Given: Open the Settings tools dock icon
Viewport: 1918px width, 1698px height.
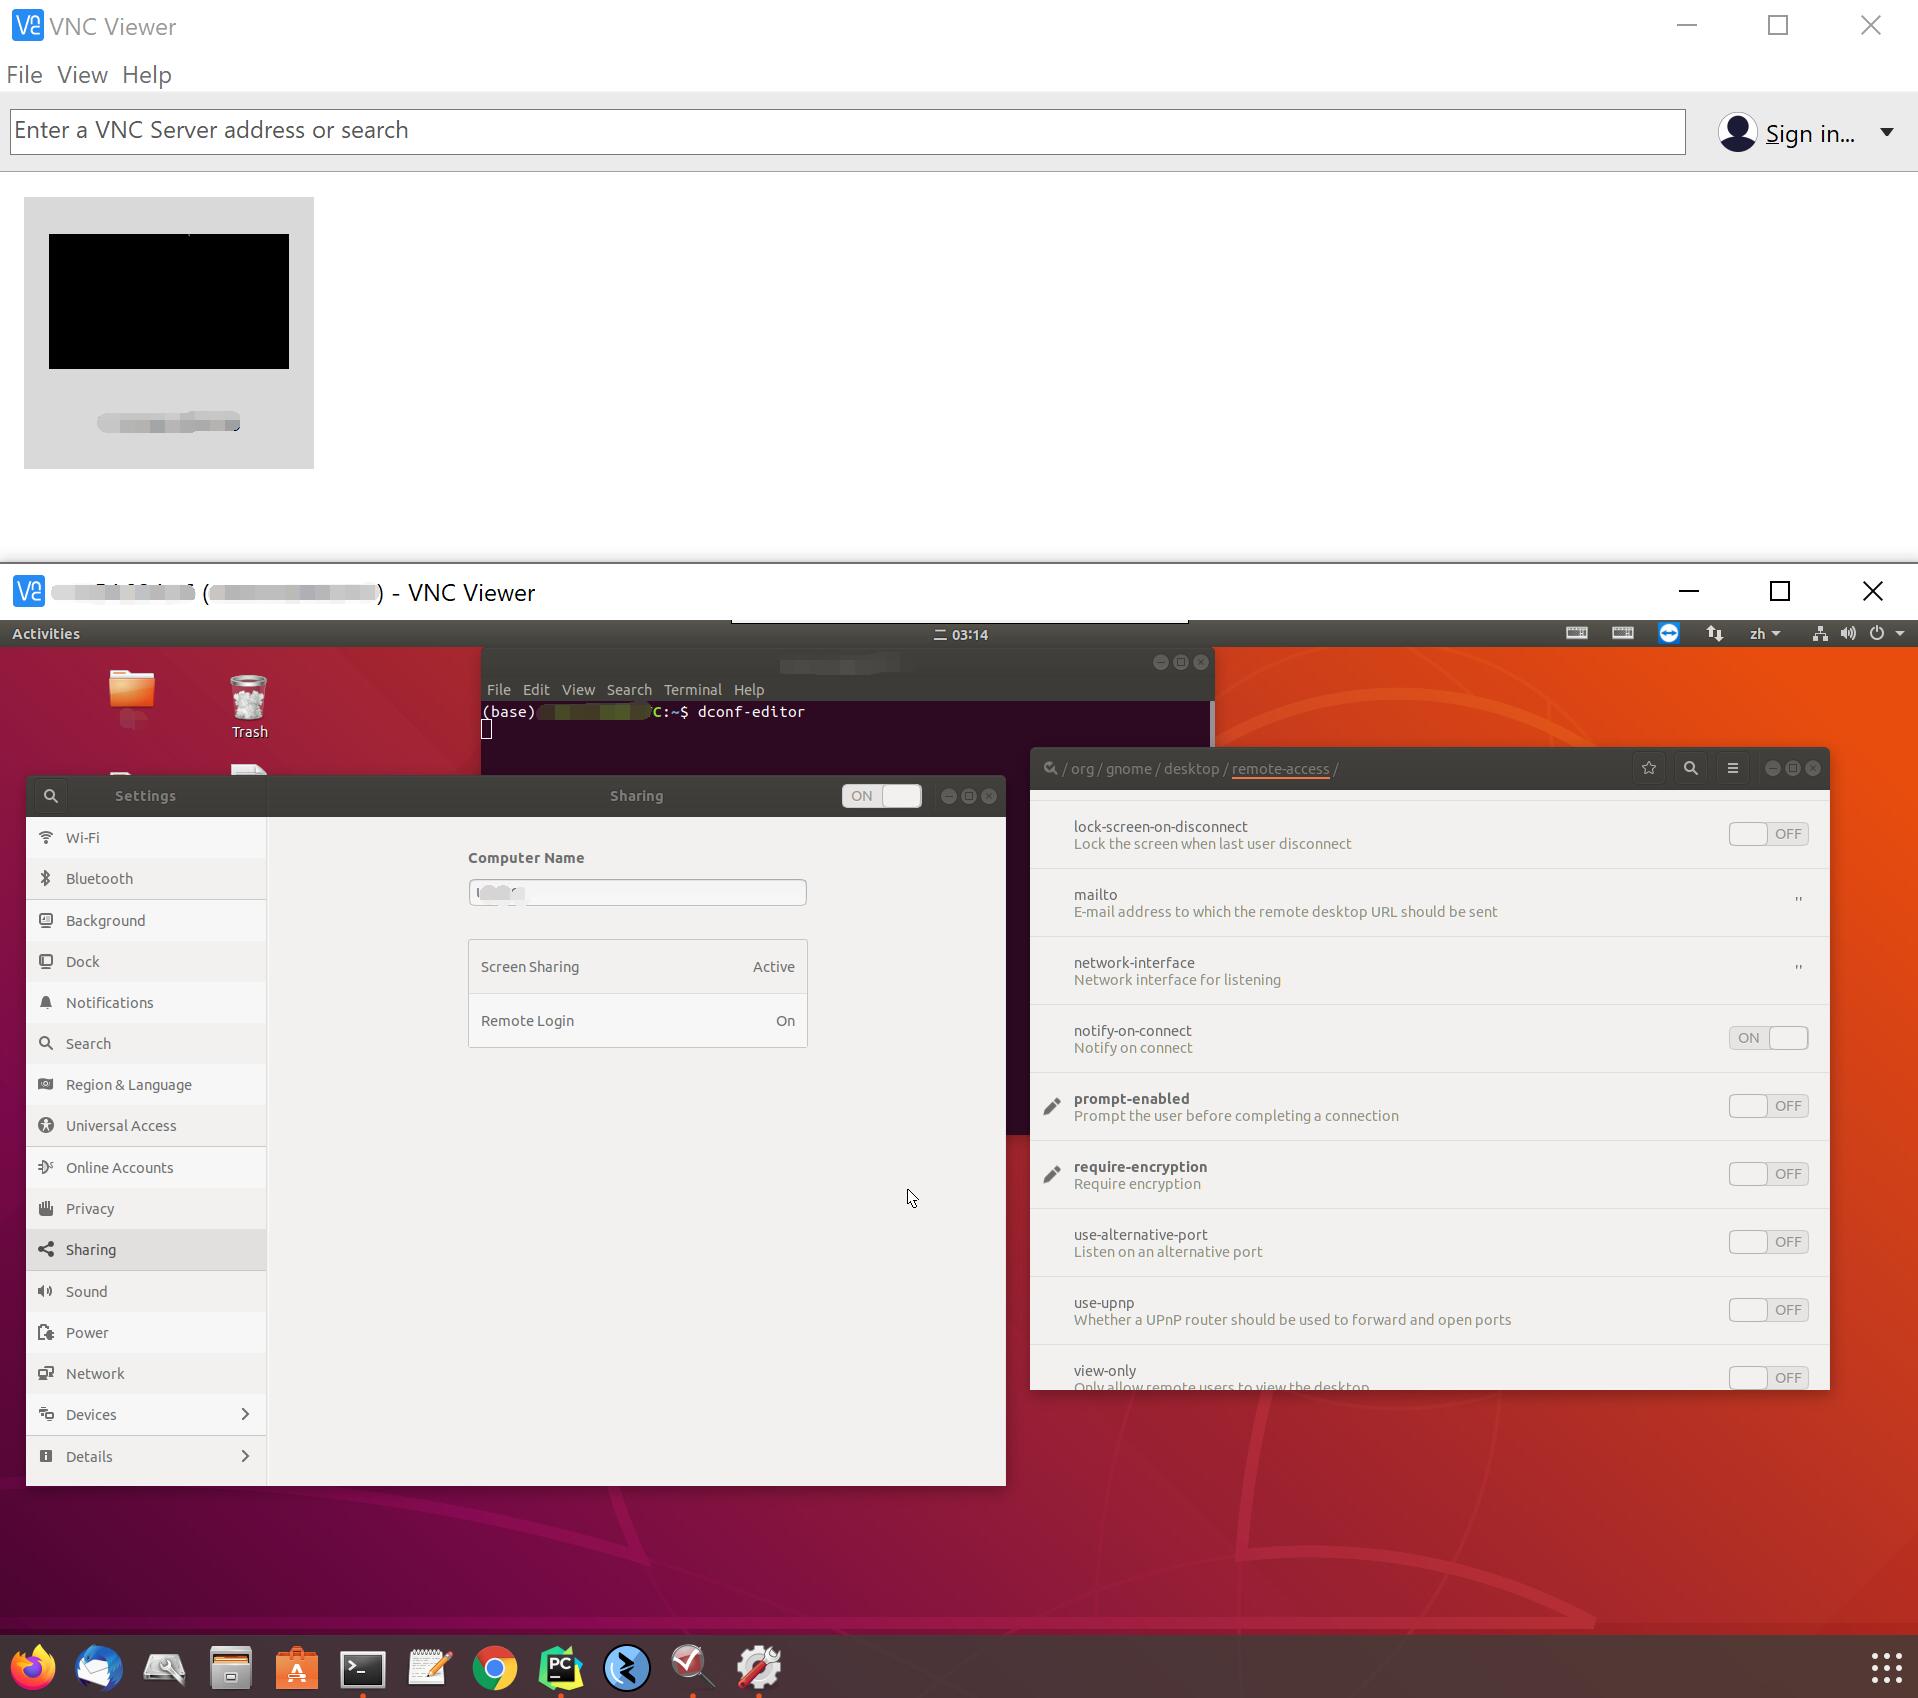Looking at the screenshot, I should 759,1667.
